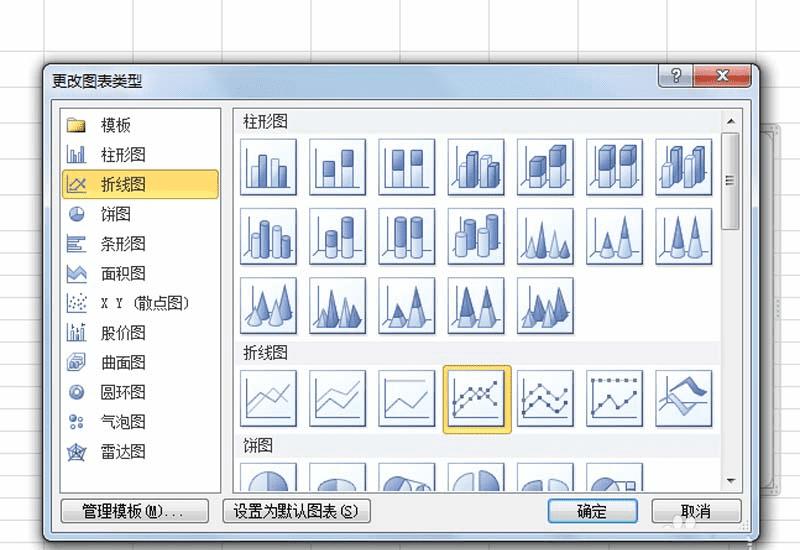
Task: Select the 3-D line chart
Action: click(684, 398)
